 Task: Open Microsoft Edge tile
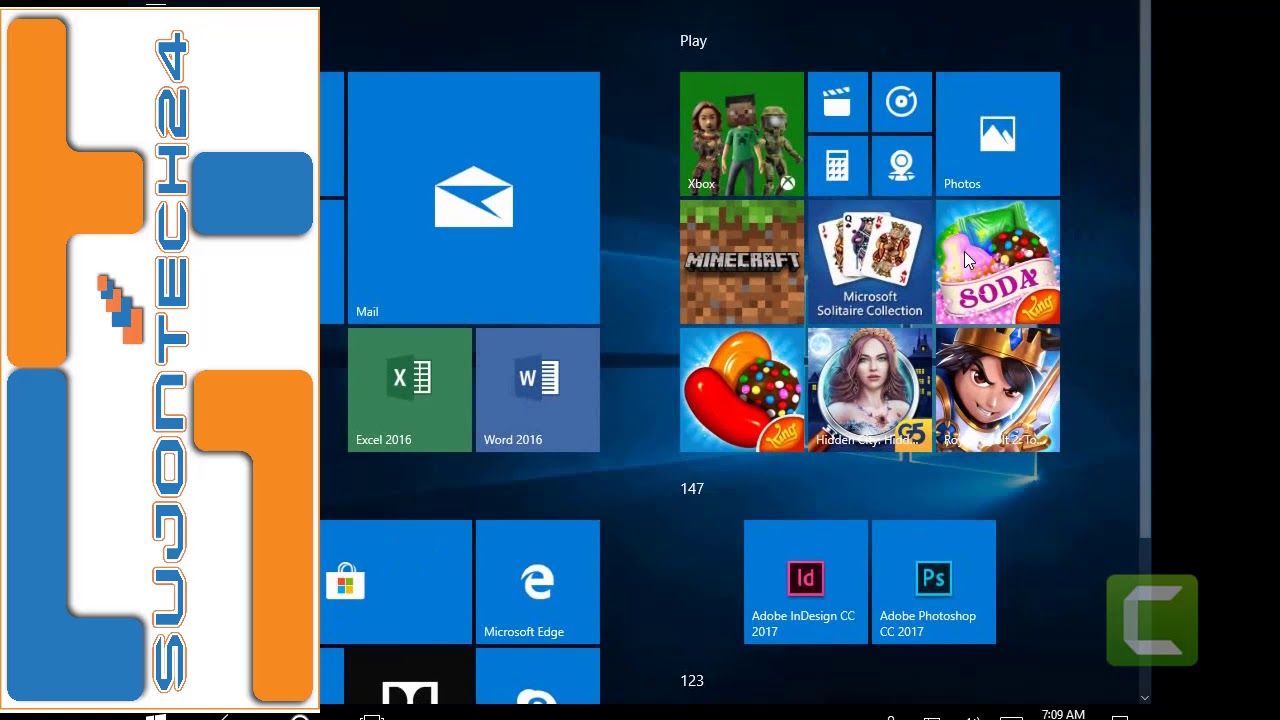tap(538, 582)
